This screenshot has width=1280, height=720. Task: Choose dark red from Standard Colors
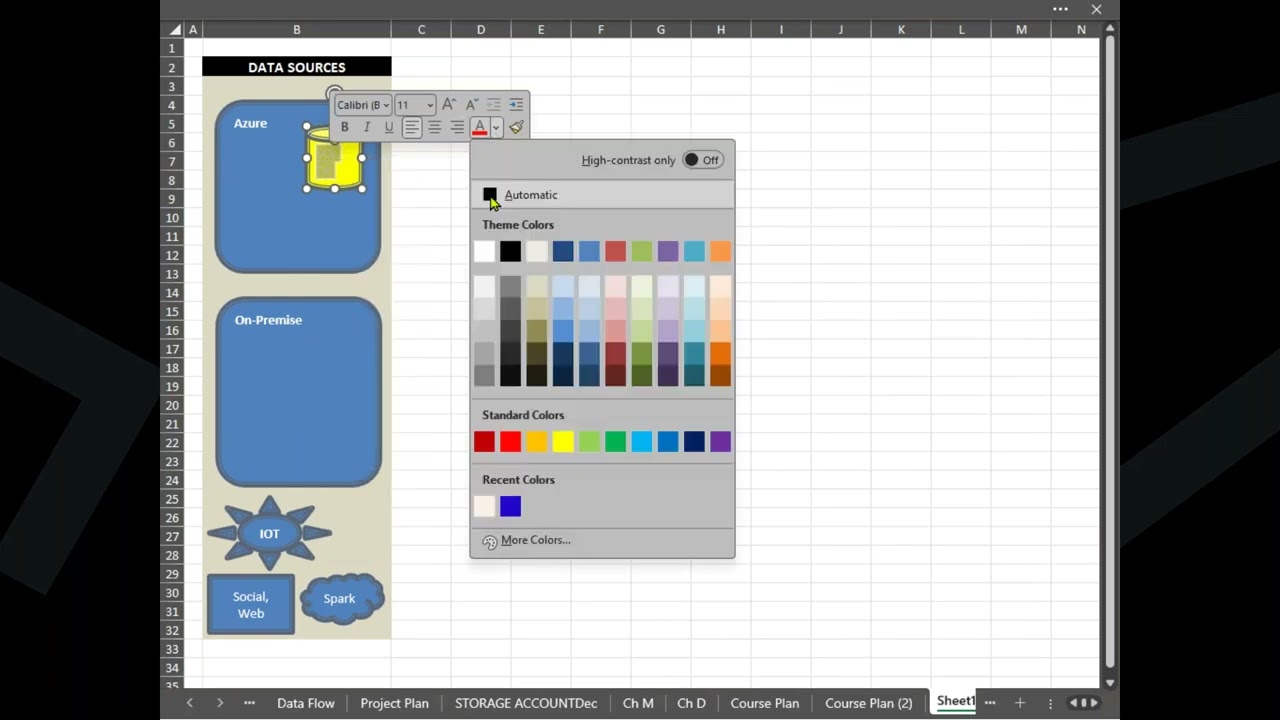pyautogui.click(x=484, y=442)
